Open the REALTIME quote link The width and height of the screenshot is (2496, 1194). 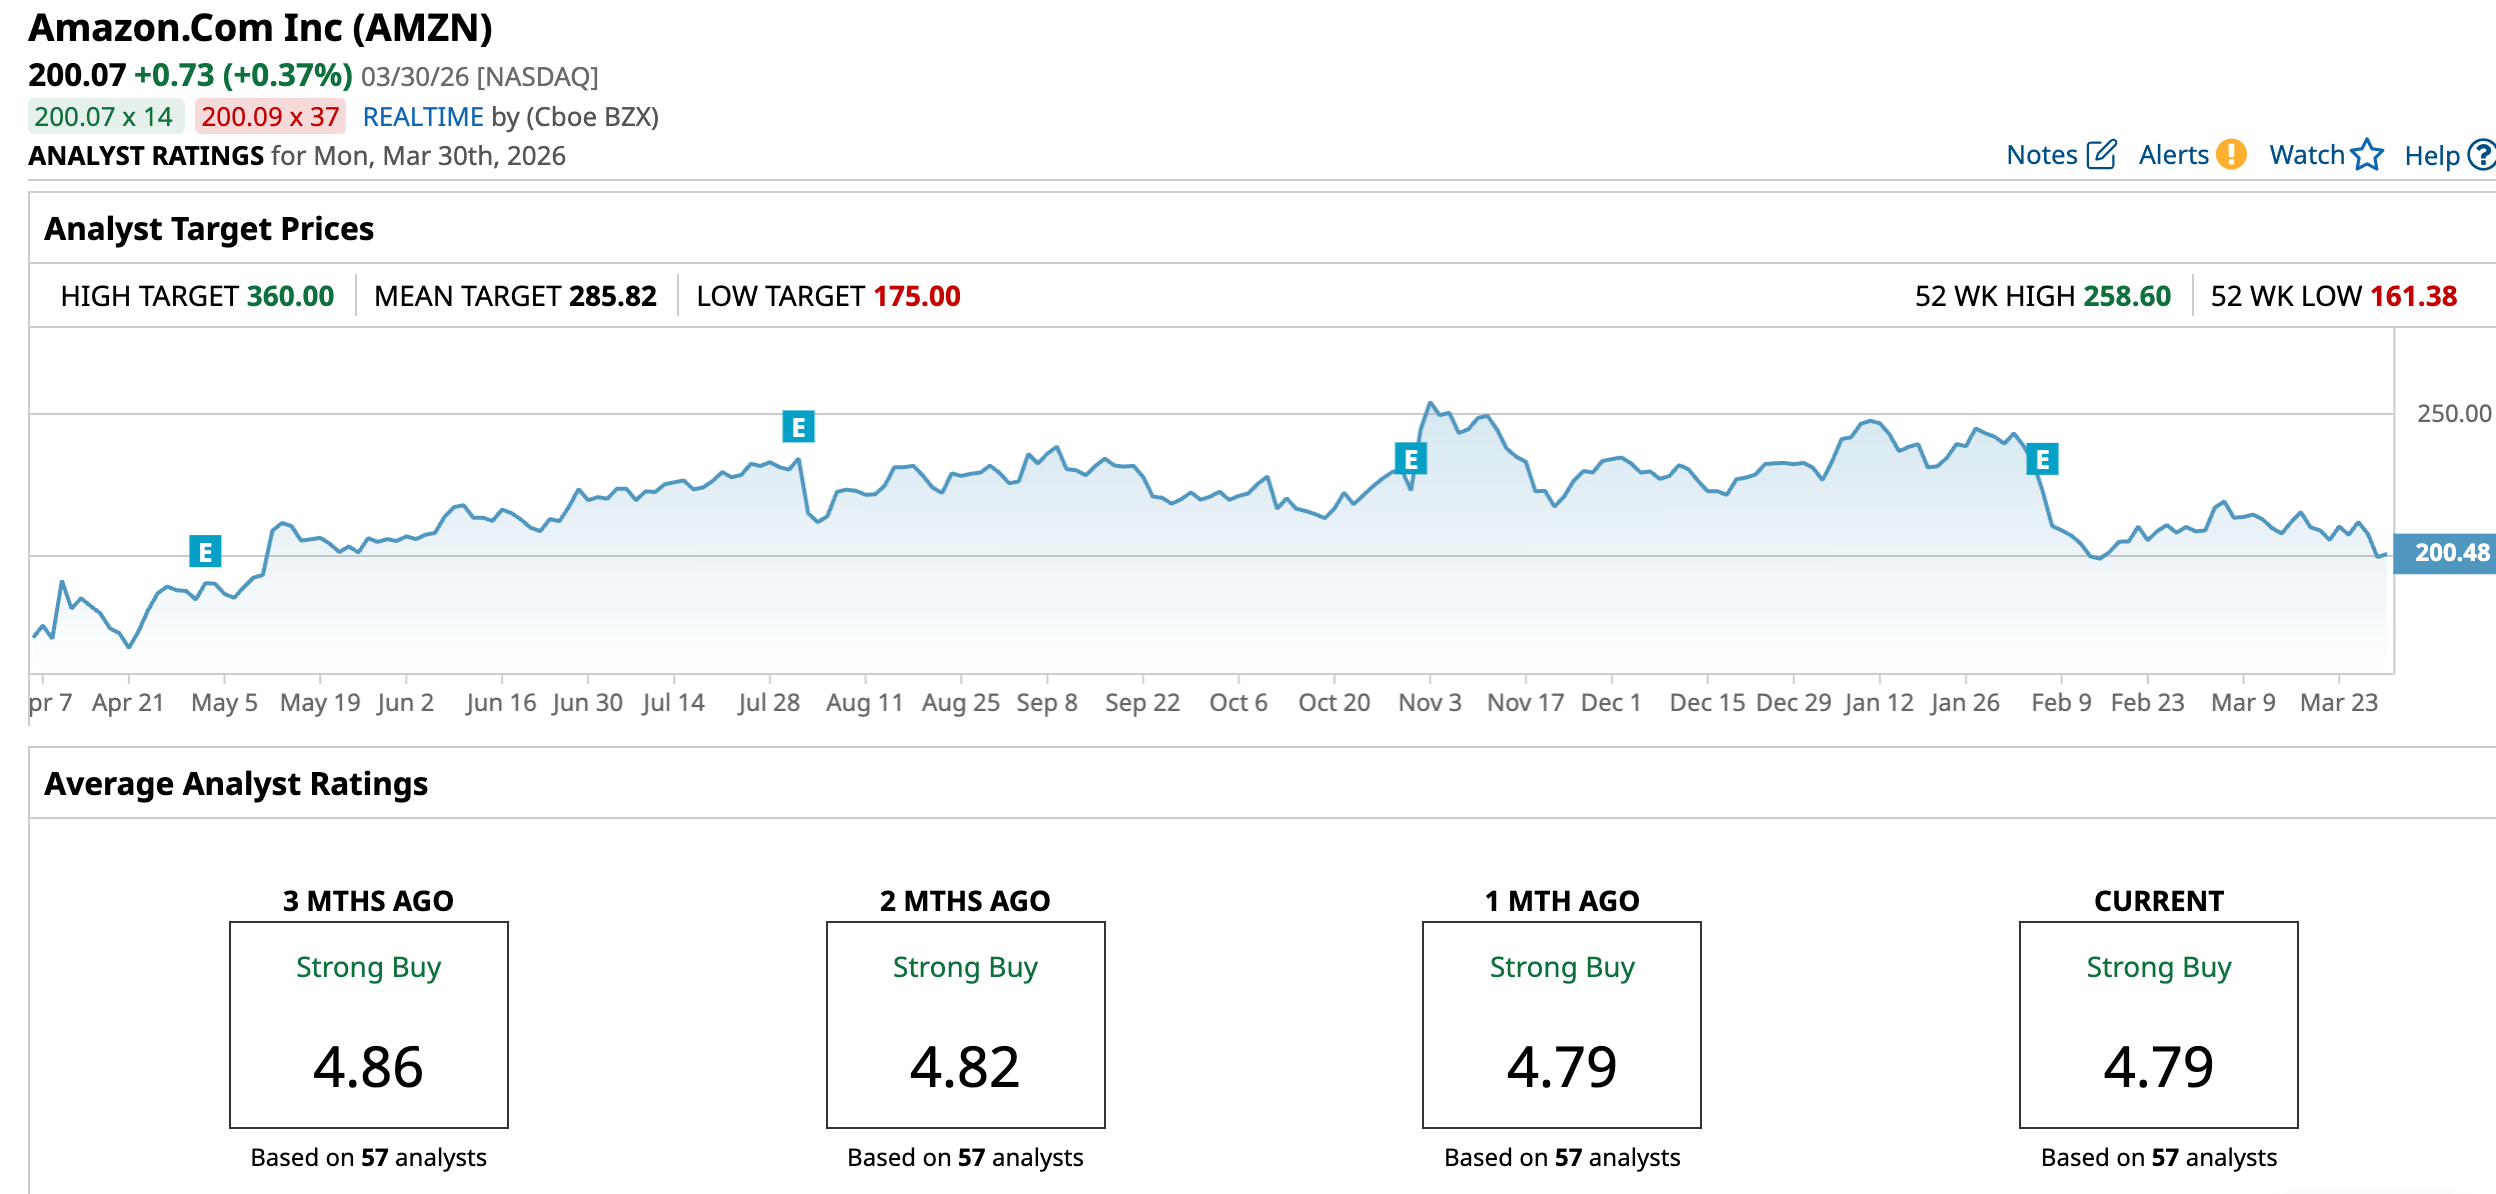point(423,117)
